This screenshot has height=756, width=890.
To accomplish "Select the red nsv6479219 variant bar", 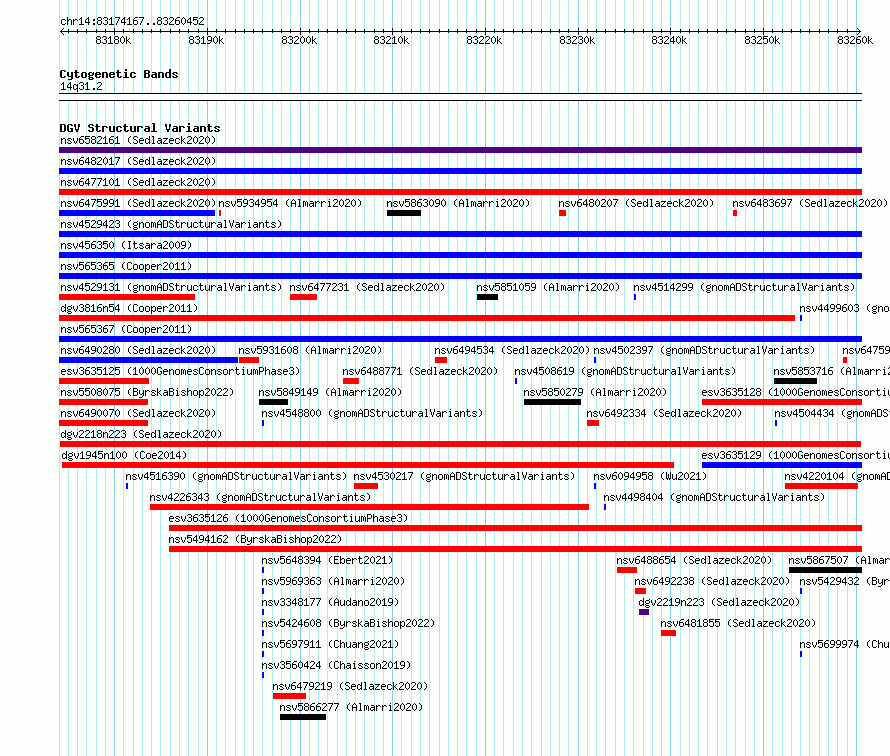I will coord(289,696).
